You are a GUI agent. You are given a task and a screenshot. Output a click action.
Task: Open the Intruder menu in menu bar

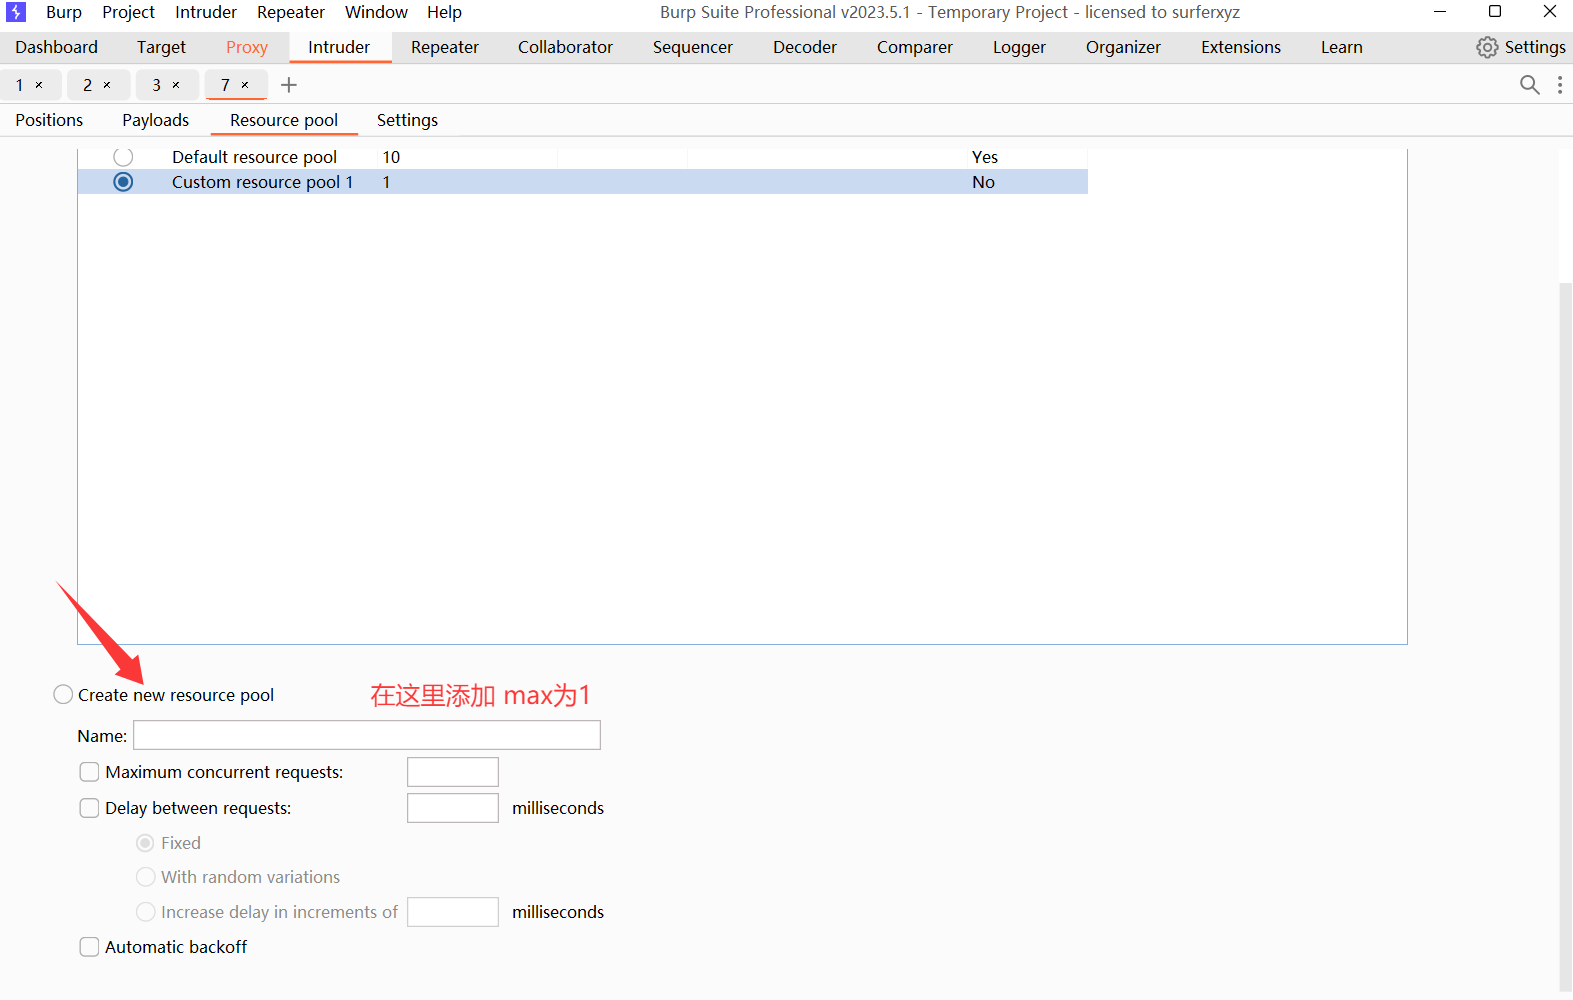pos(206,12)
